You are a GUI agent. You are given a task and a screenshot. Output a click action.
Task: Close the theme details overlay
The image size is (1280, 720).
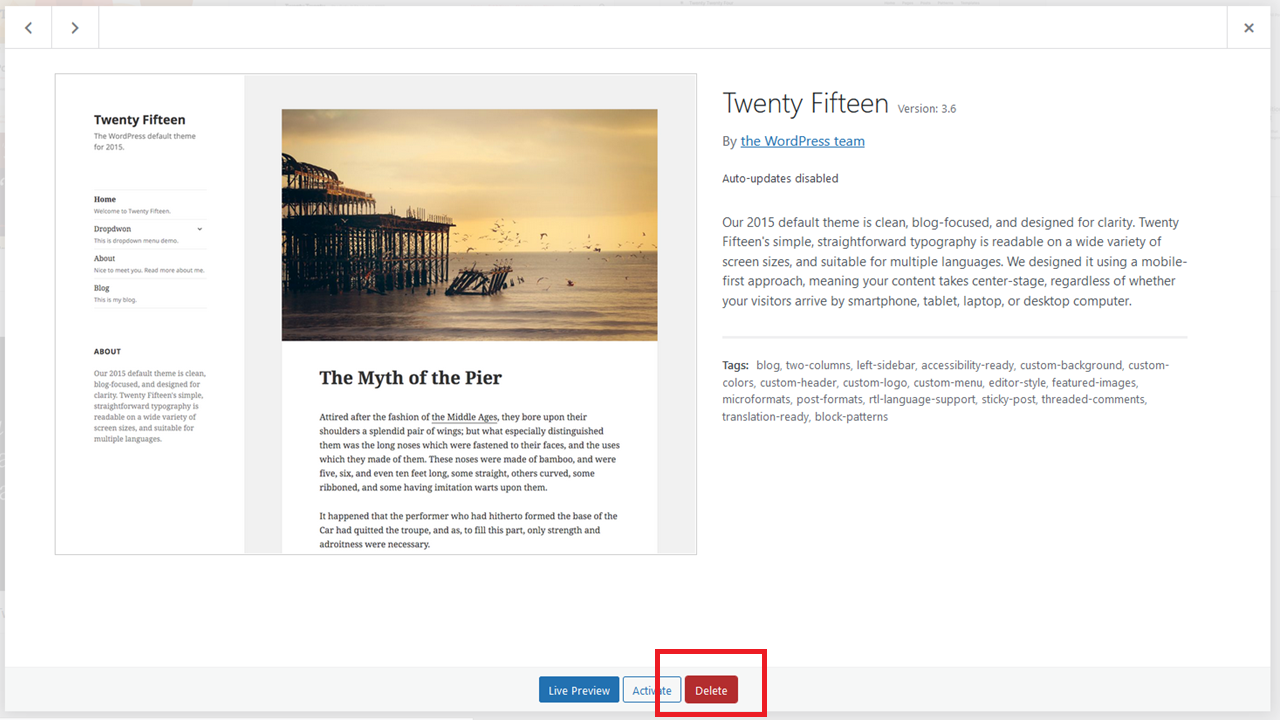tap(1249, 28)
